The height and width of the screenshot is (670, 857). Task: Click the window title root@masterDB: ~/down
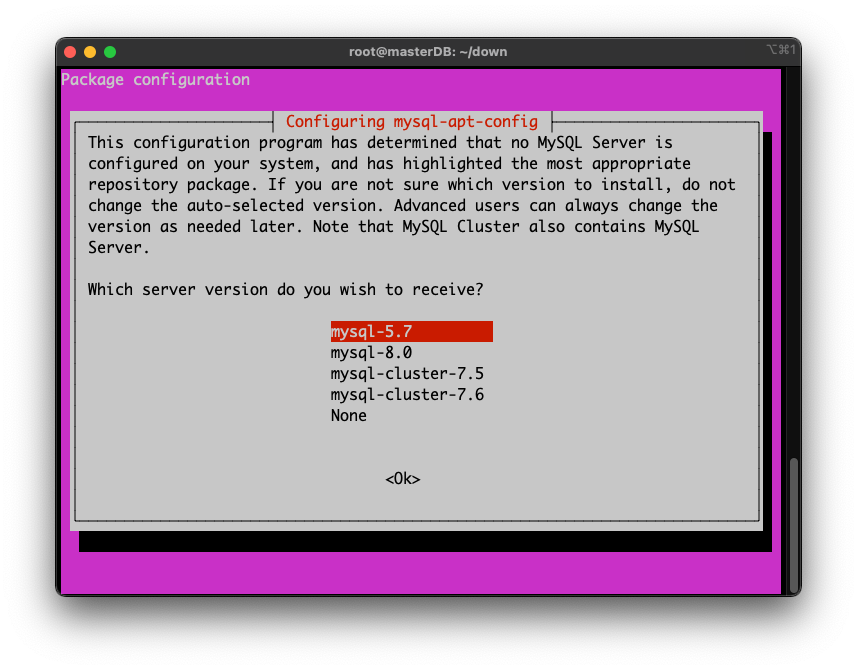coord(428,52)
